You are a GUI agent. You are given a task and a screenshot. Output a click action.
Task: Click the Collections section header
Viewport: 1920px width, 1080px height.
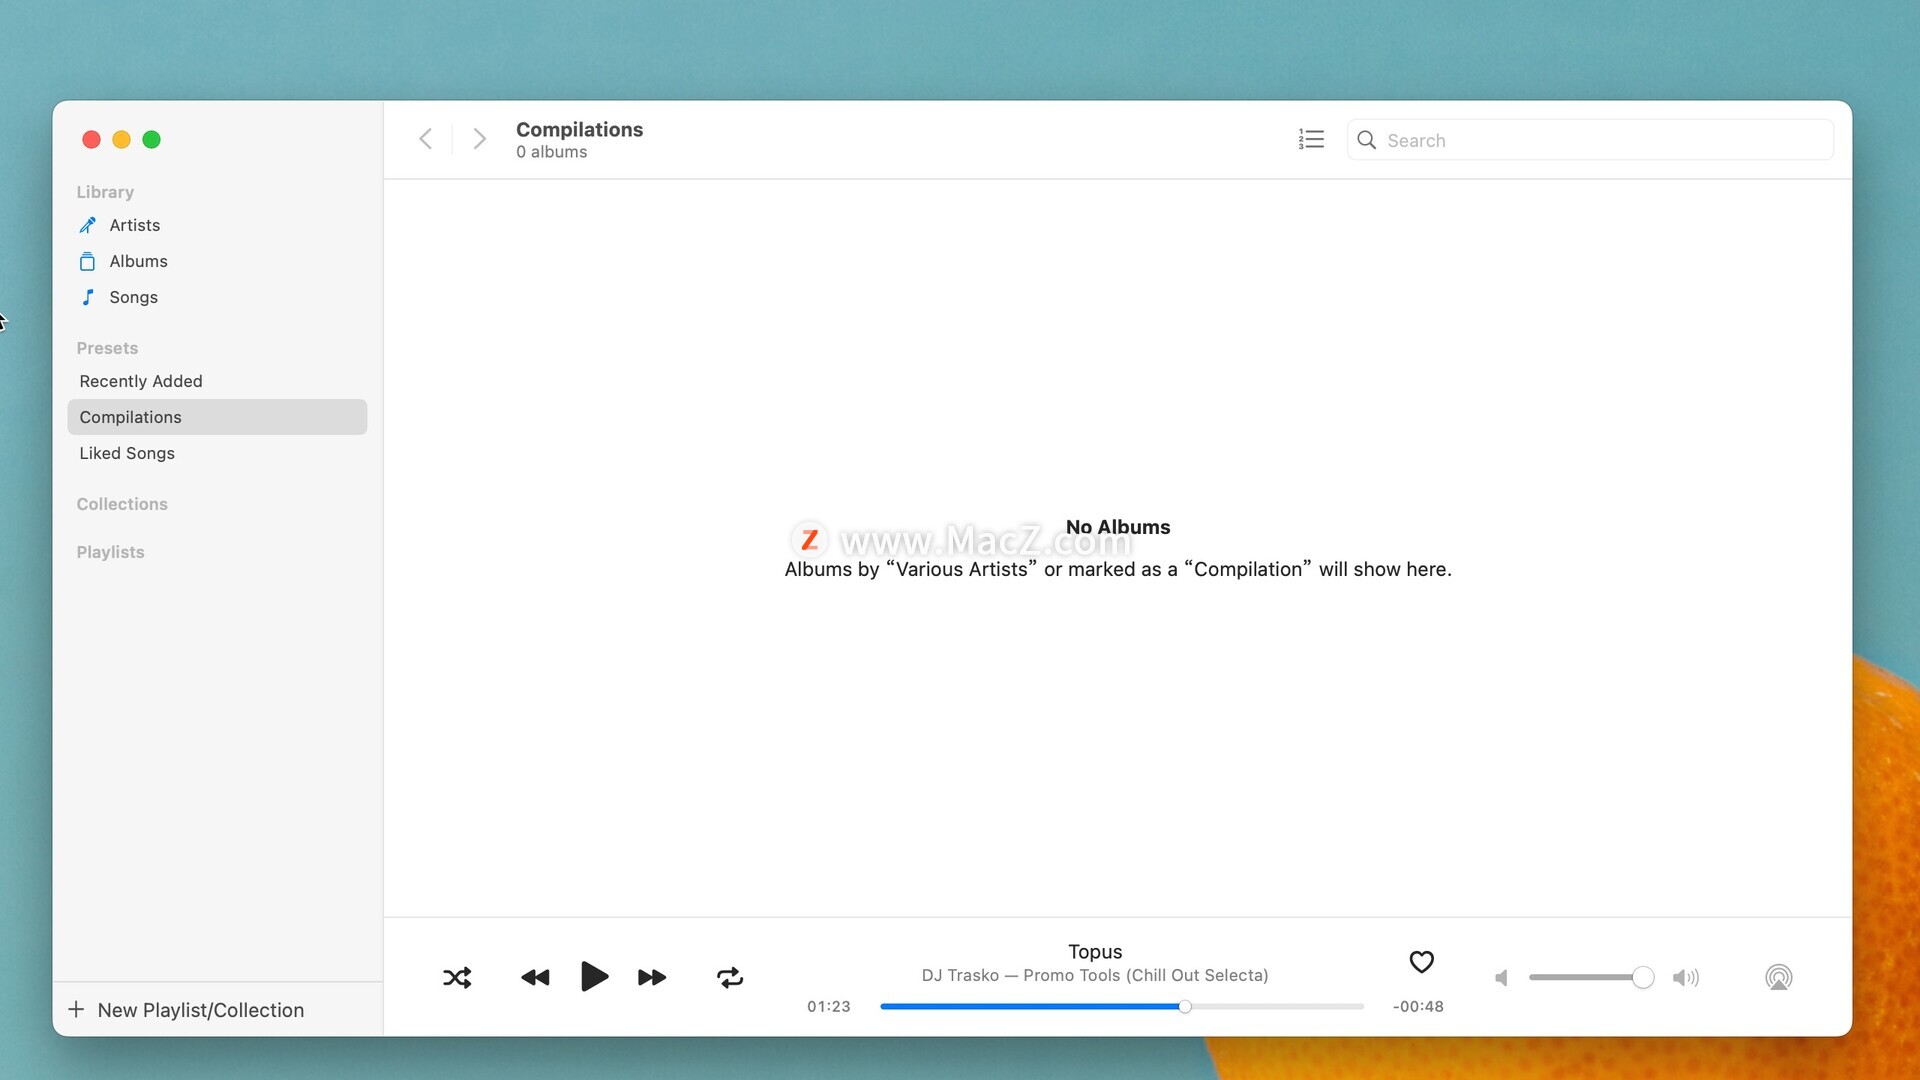tap(122, 504)
